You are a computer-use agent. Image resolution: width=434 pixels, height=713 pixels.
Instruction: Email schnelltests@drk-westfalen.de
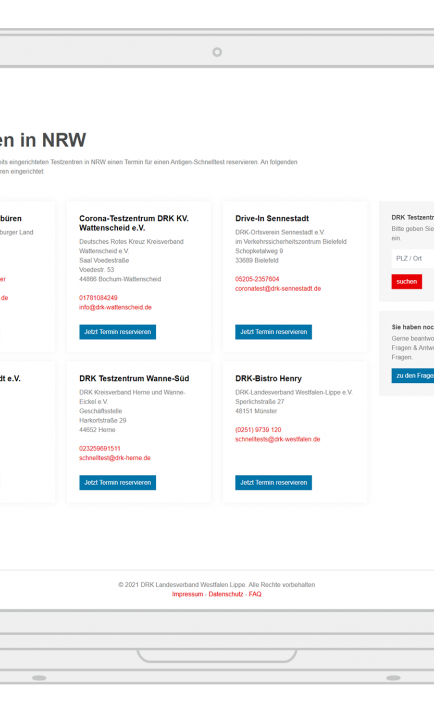[x=278, y=439]
